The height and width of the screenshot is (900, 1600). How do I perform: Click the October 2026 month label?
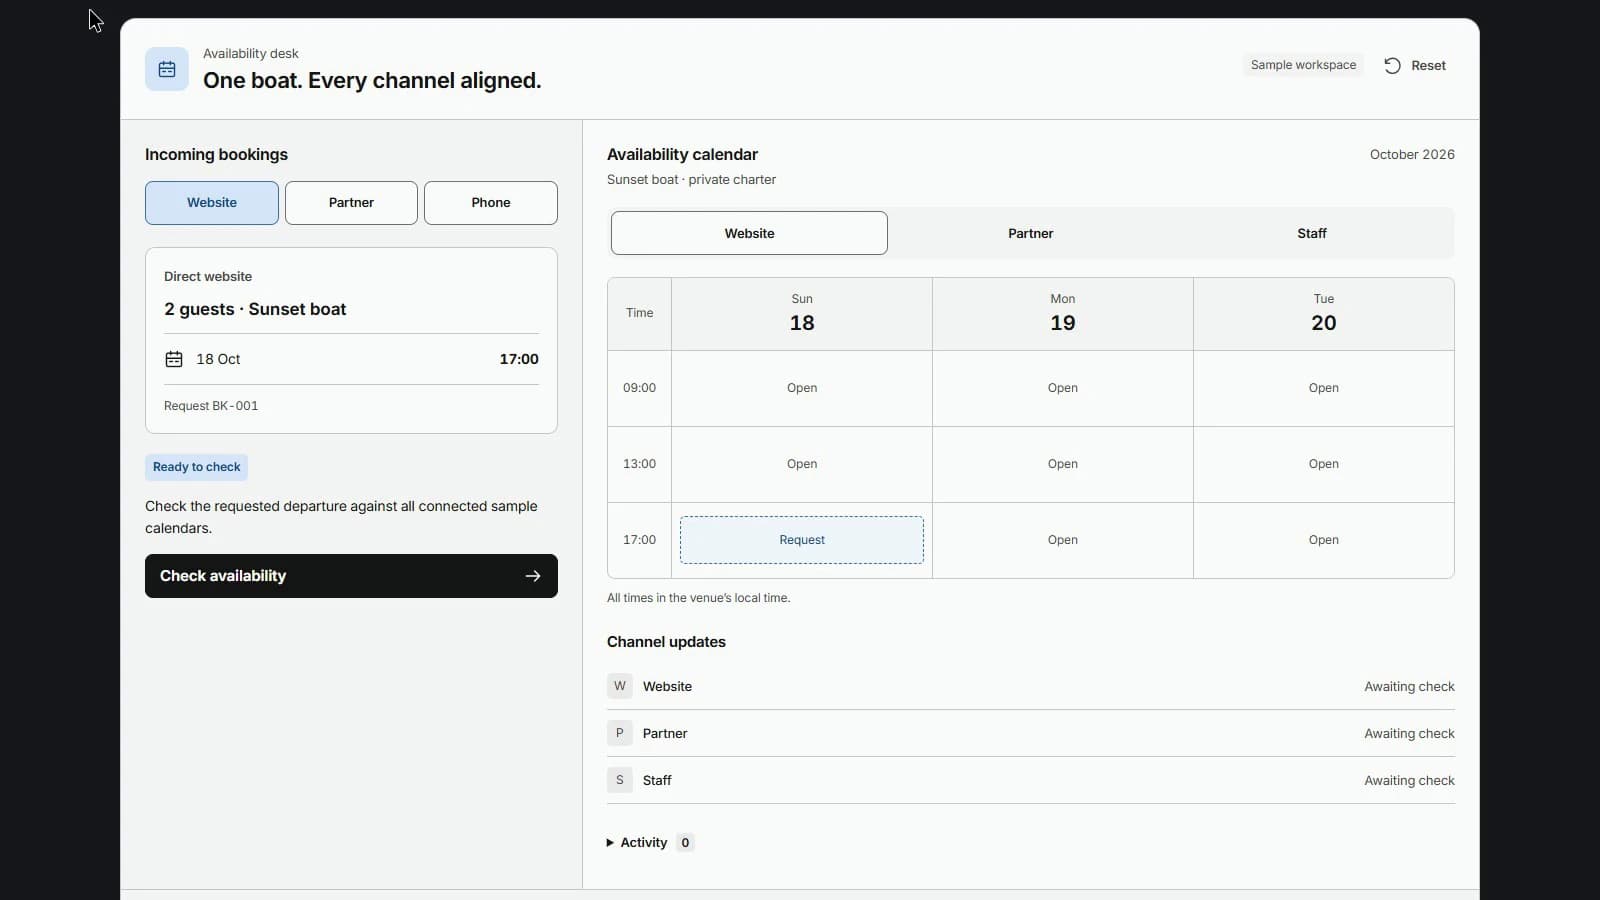point(1412,155)
